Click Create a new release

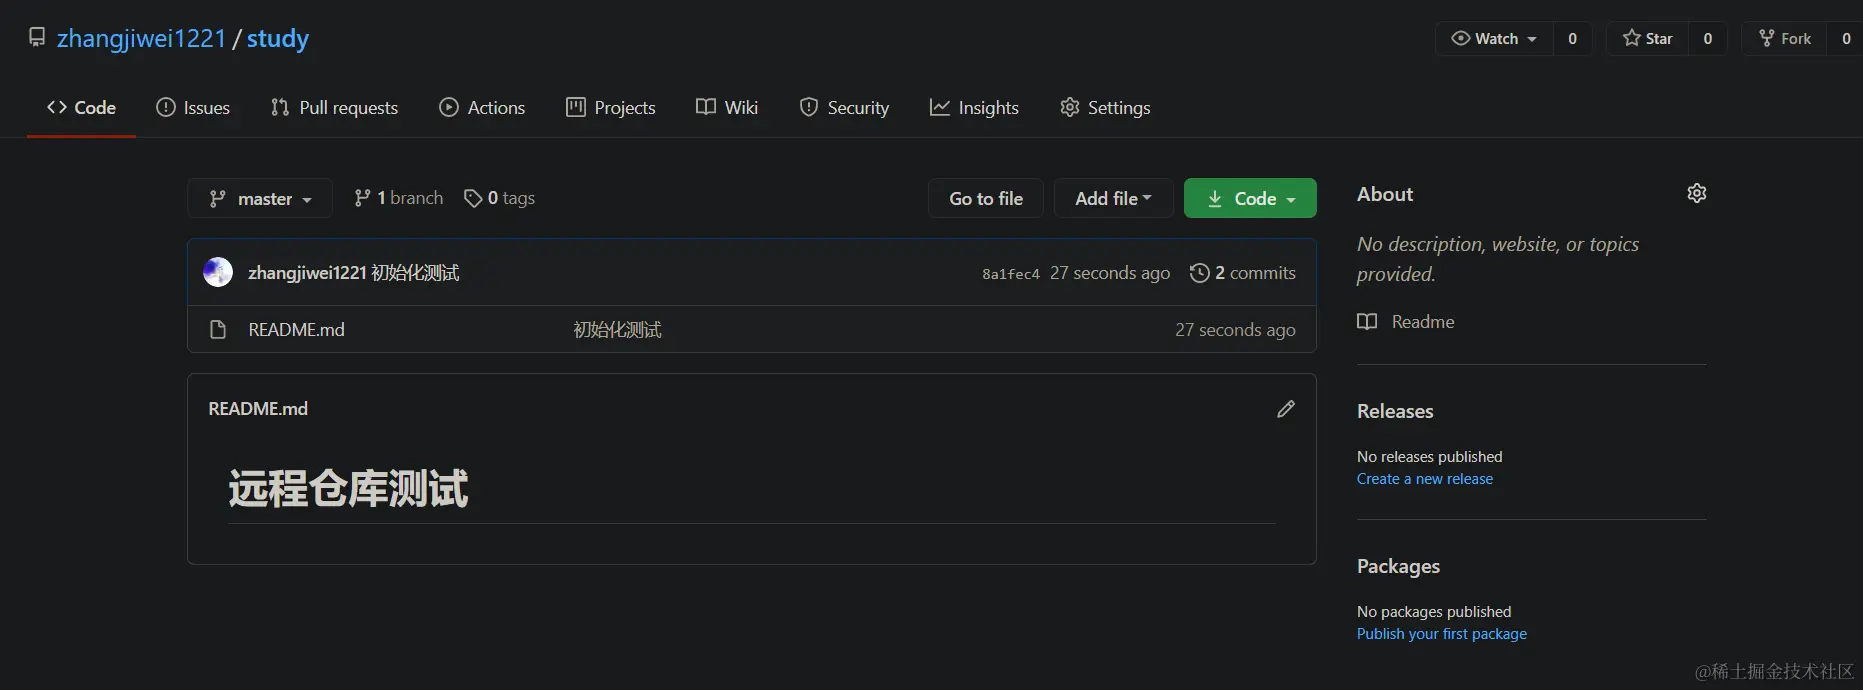coord(1425,479)
